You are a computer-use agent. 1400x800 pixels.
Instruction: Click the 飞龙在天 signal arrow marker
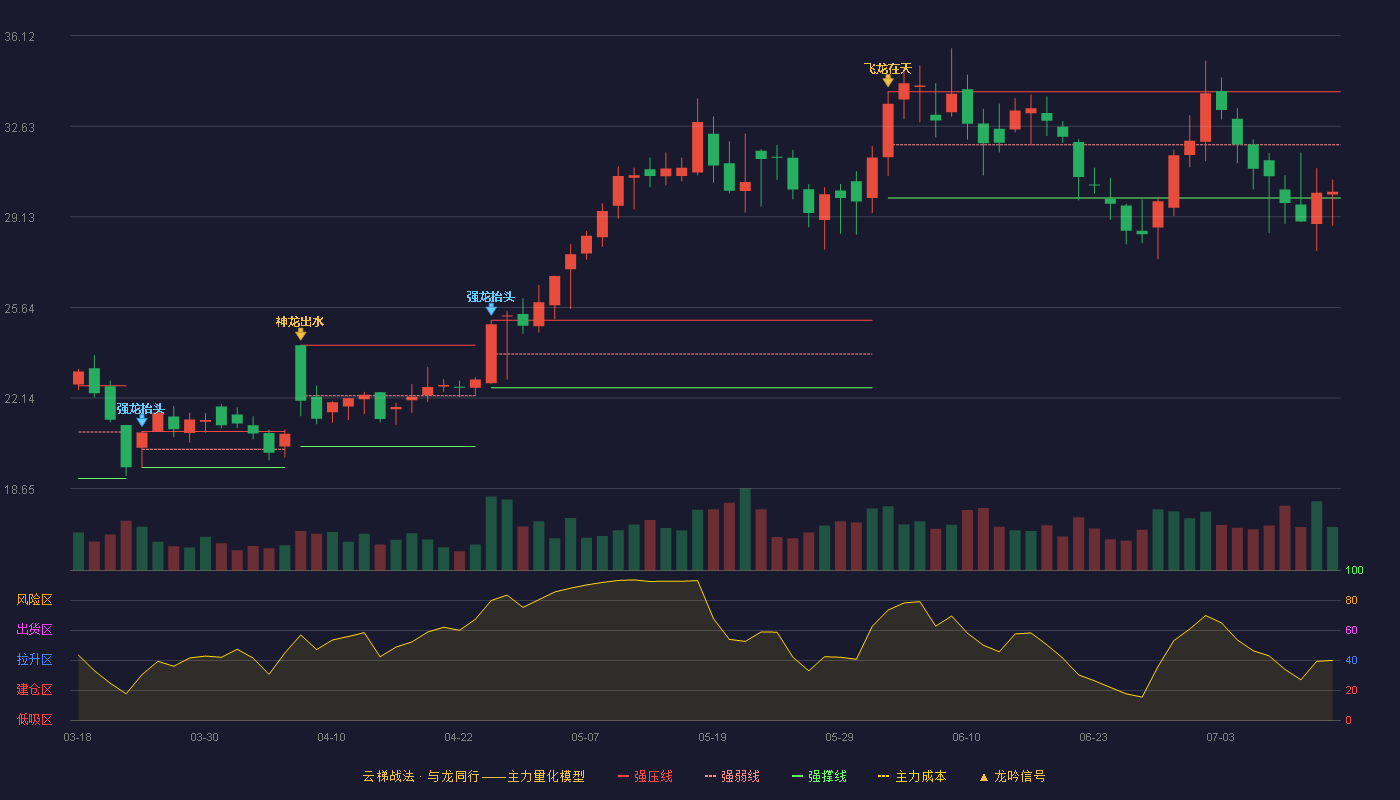coord(888,81)
